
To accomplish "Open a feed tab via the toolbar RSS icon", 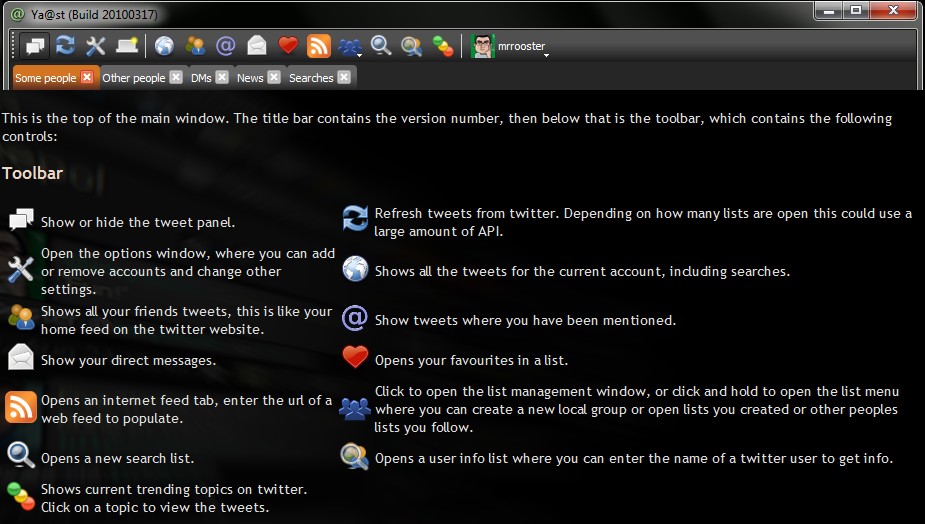I will 319,46.
